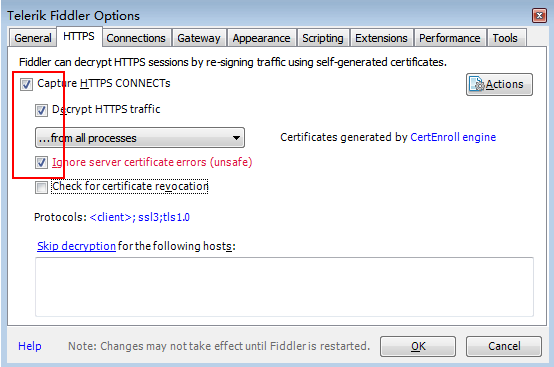554x367 pixels.
Task: Close the Fiddler Options dialog
Action: [539, 16]
